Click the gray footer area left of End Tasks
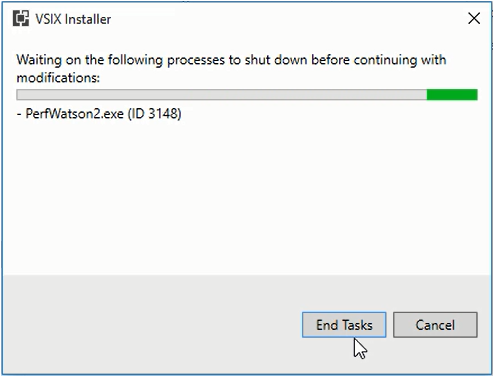Screen dimensions: 494x377 pos(152,325)
